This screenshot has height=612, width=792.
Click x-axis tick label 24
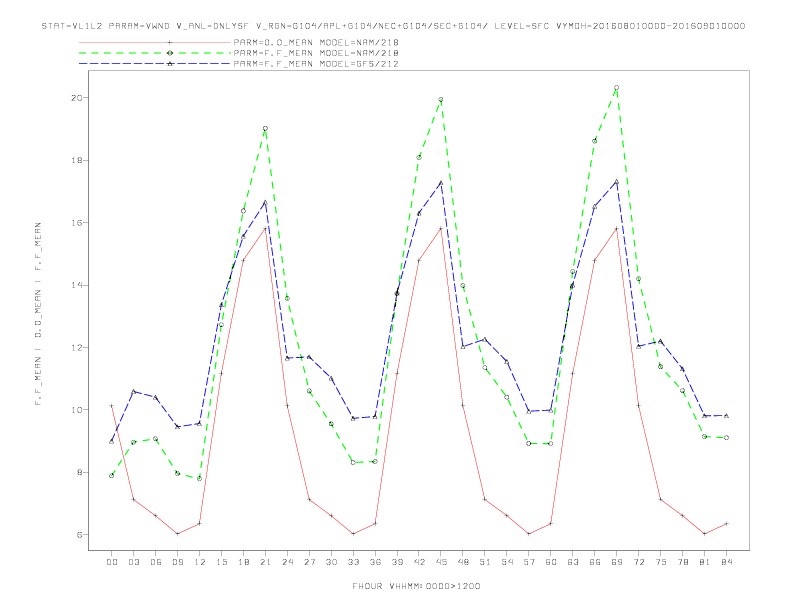[287, 562]
